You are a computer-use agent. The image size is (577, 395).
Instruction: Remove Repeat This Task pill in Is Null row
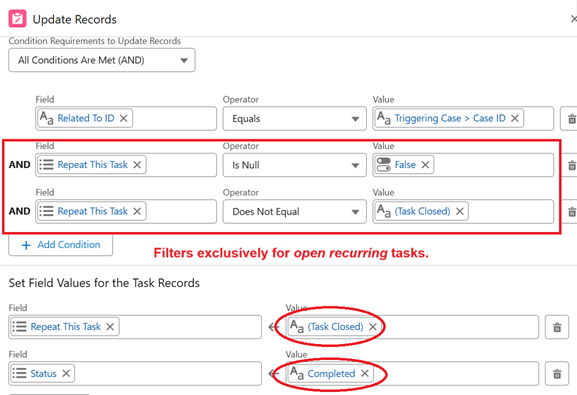[x=137, y=165]
